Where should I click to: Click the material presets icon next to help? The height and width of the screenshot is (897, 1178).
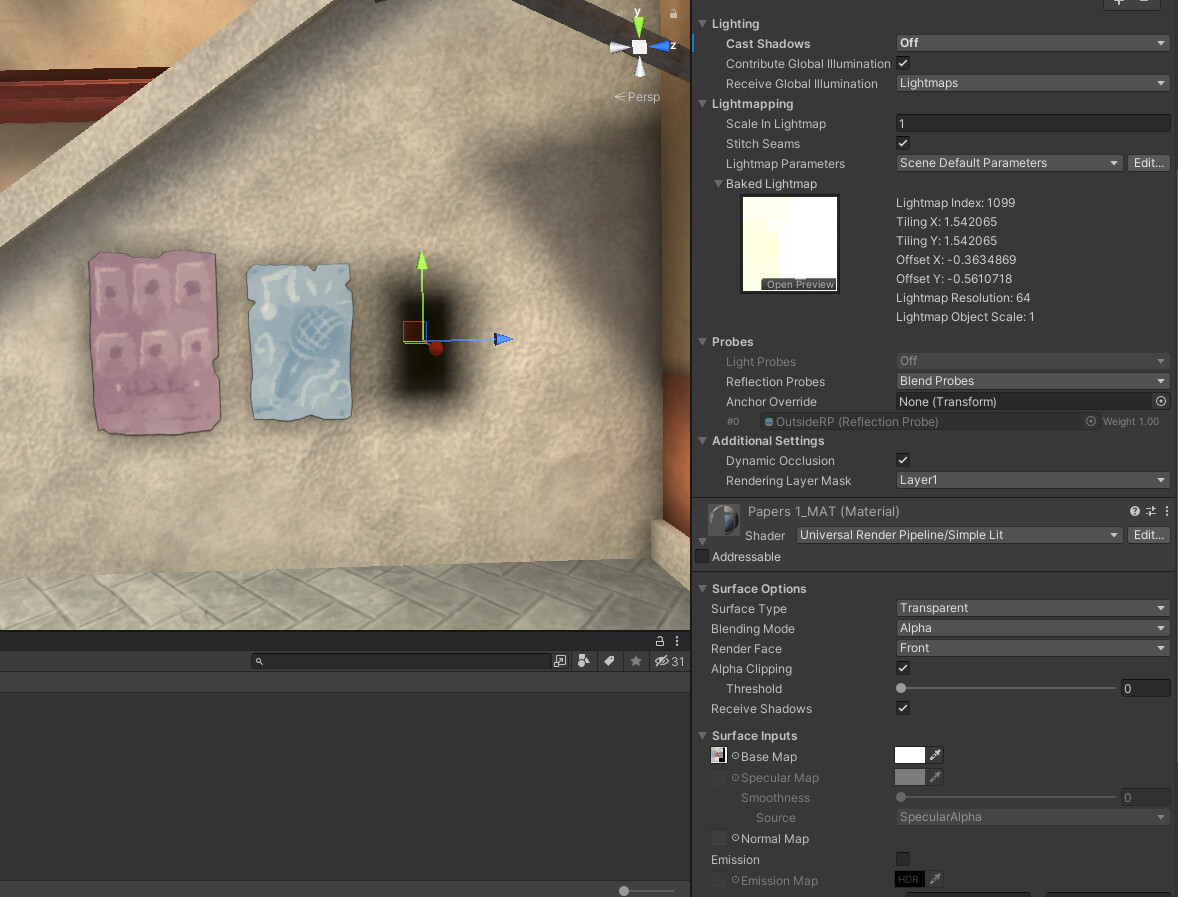point(1150,511)
